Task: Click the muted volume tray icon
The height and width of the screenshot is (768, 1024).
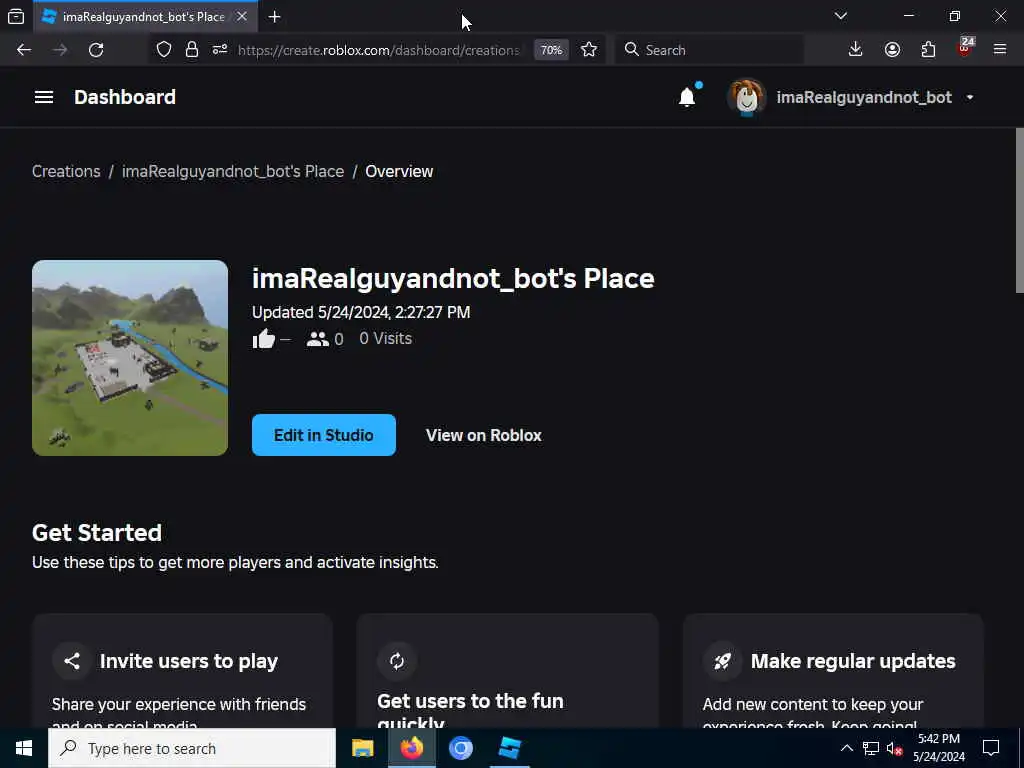Action: pyautogui.click(x=895, y=748)
